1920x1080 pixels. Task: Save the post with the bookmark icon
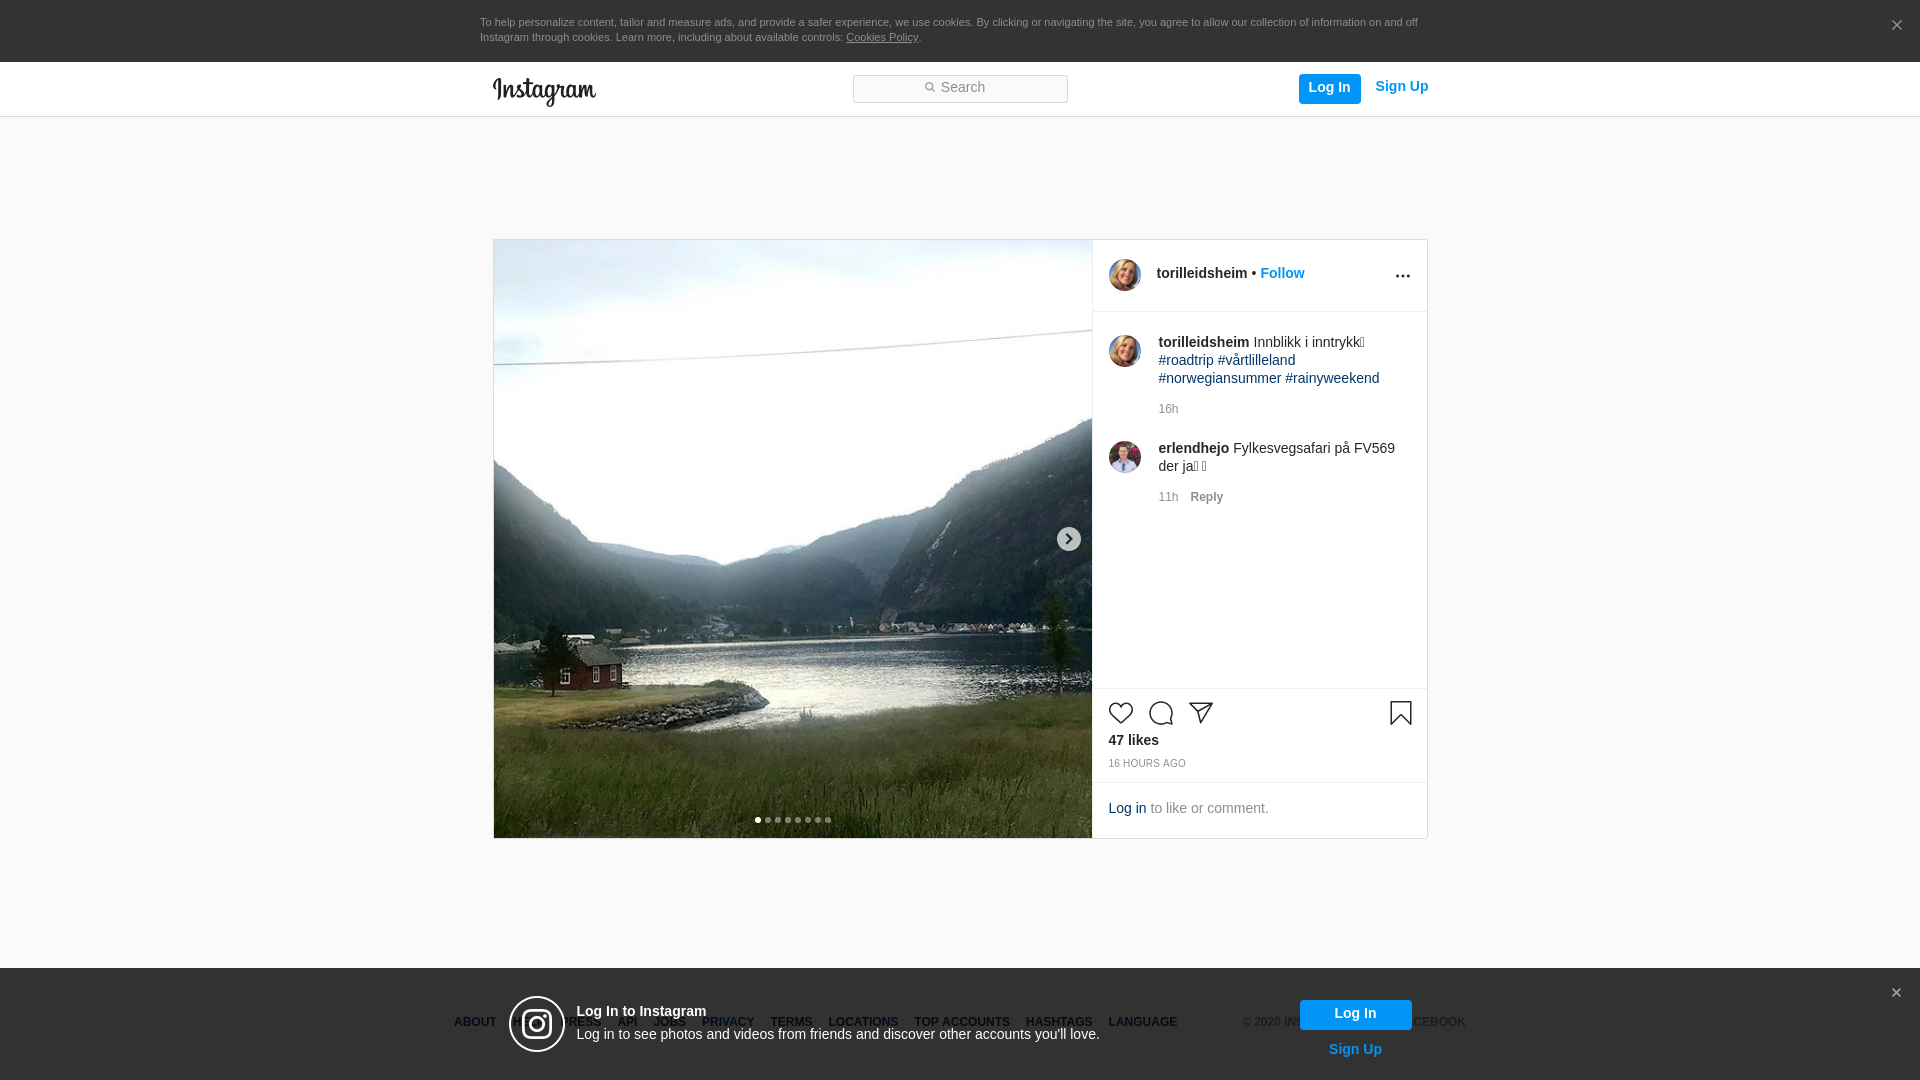tap(1400, 713)
